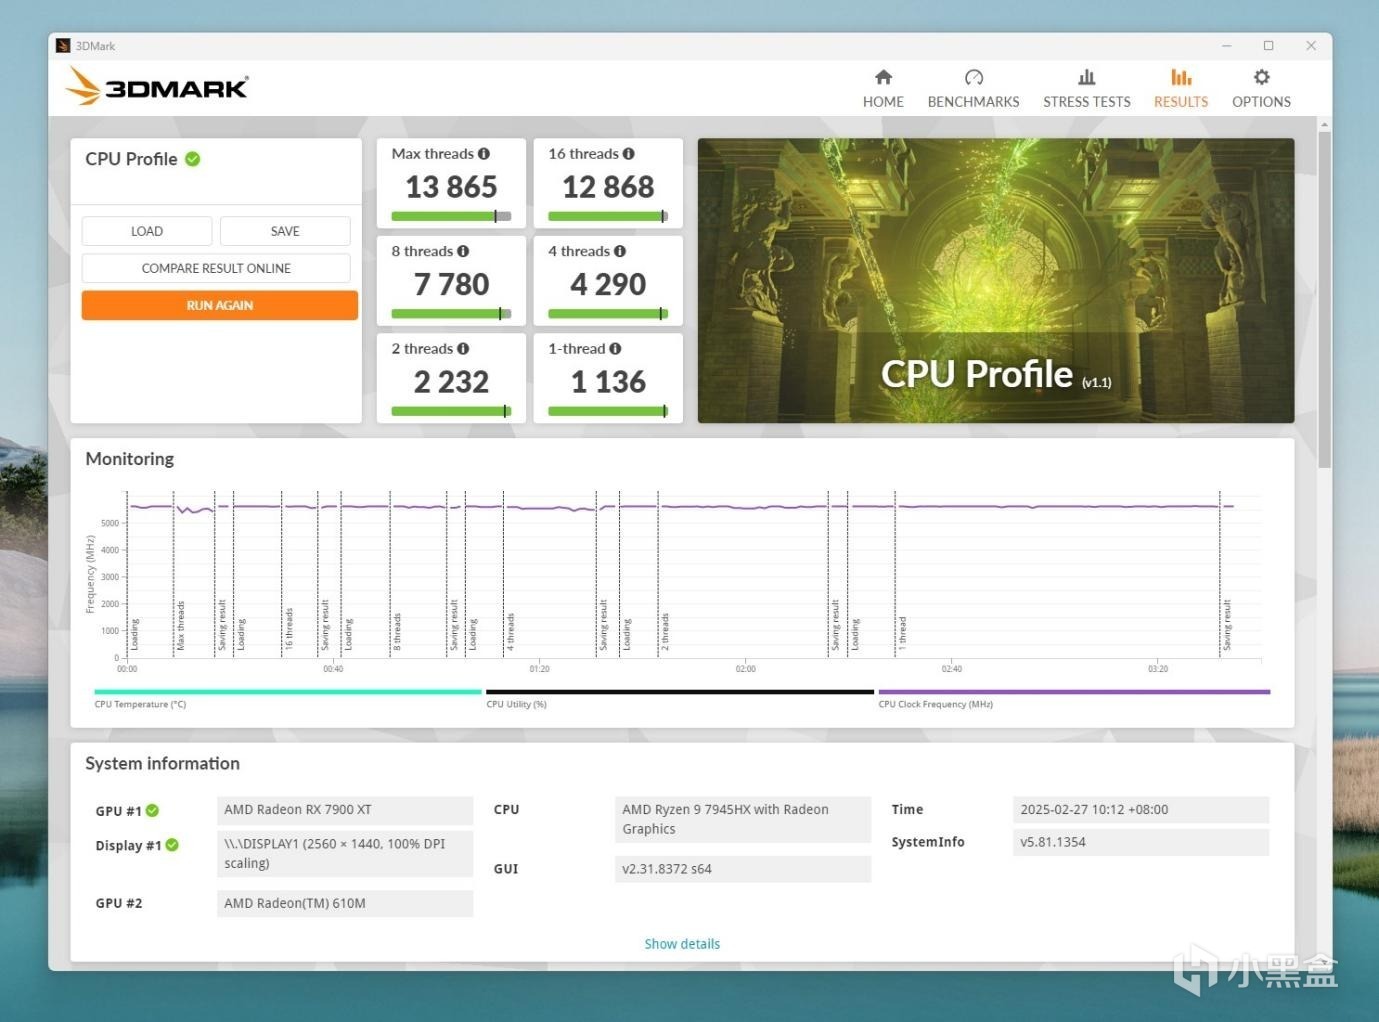Click the Time value 2025-02-27 10:12
Image resolution: width=1379 pixels, height=1022 pixels.
[x=1141, y=810]
